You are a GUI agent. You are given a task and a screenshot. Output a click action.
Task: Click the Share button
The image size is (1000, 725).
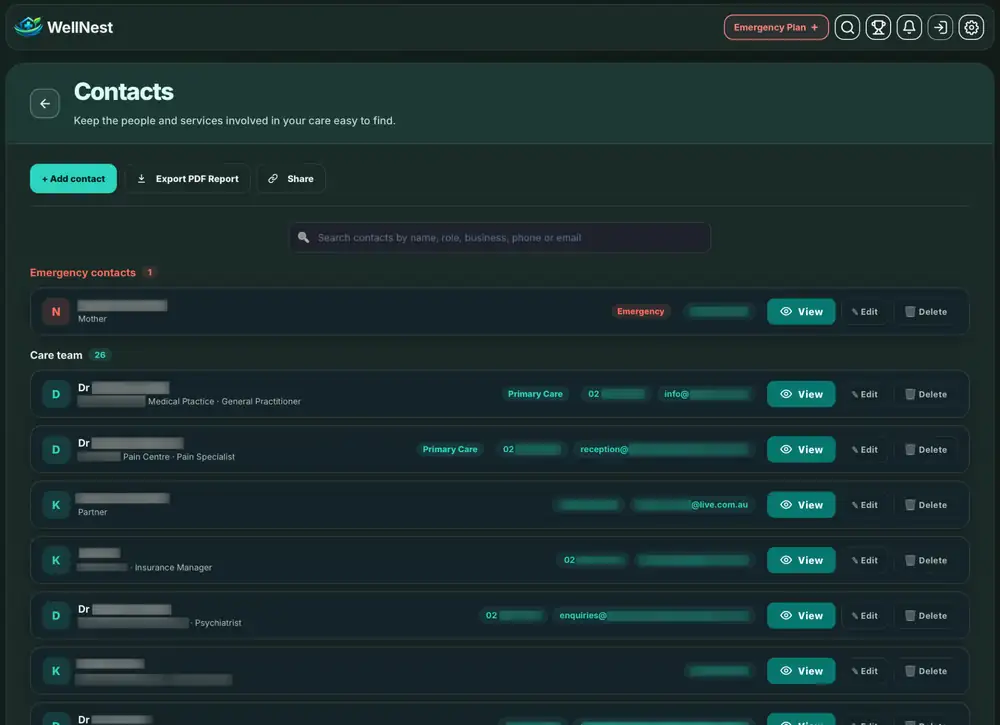291,179
